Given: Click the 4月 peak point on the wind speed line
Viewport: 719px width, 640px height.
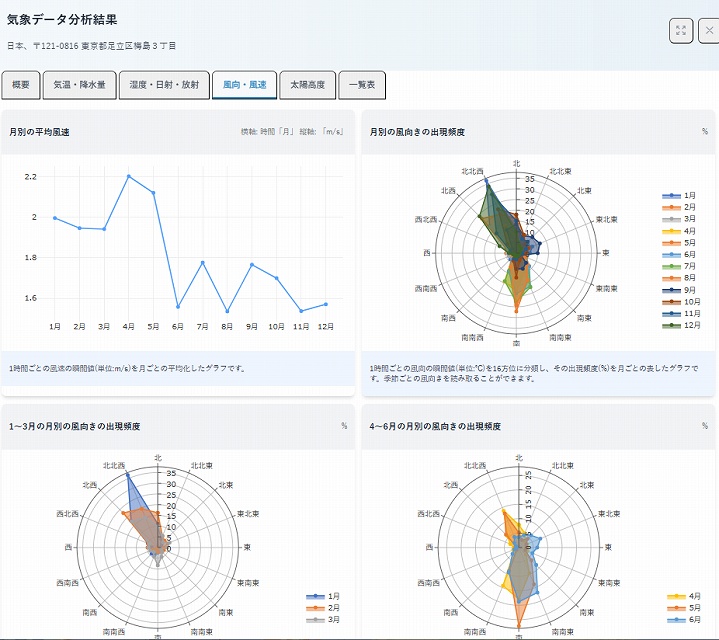Looking at the screenshot, I should (x=129, y=176).
